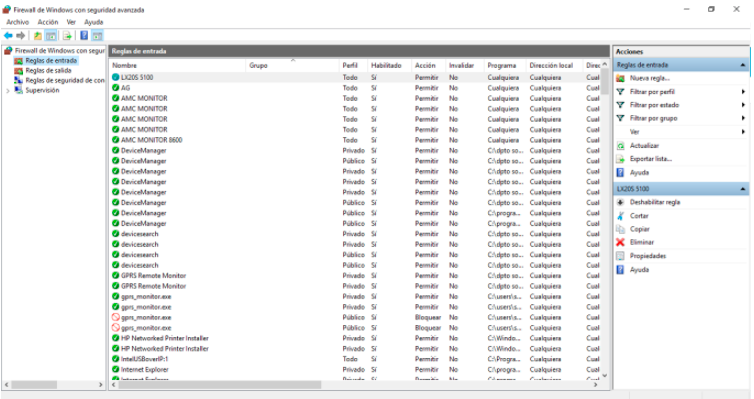
Task: Open the Ayuda menu in menu bar
Action: point(94,22)
